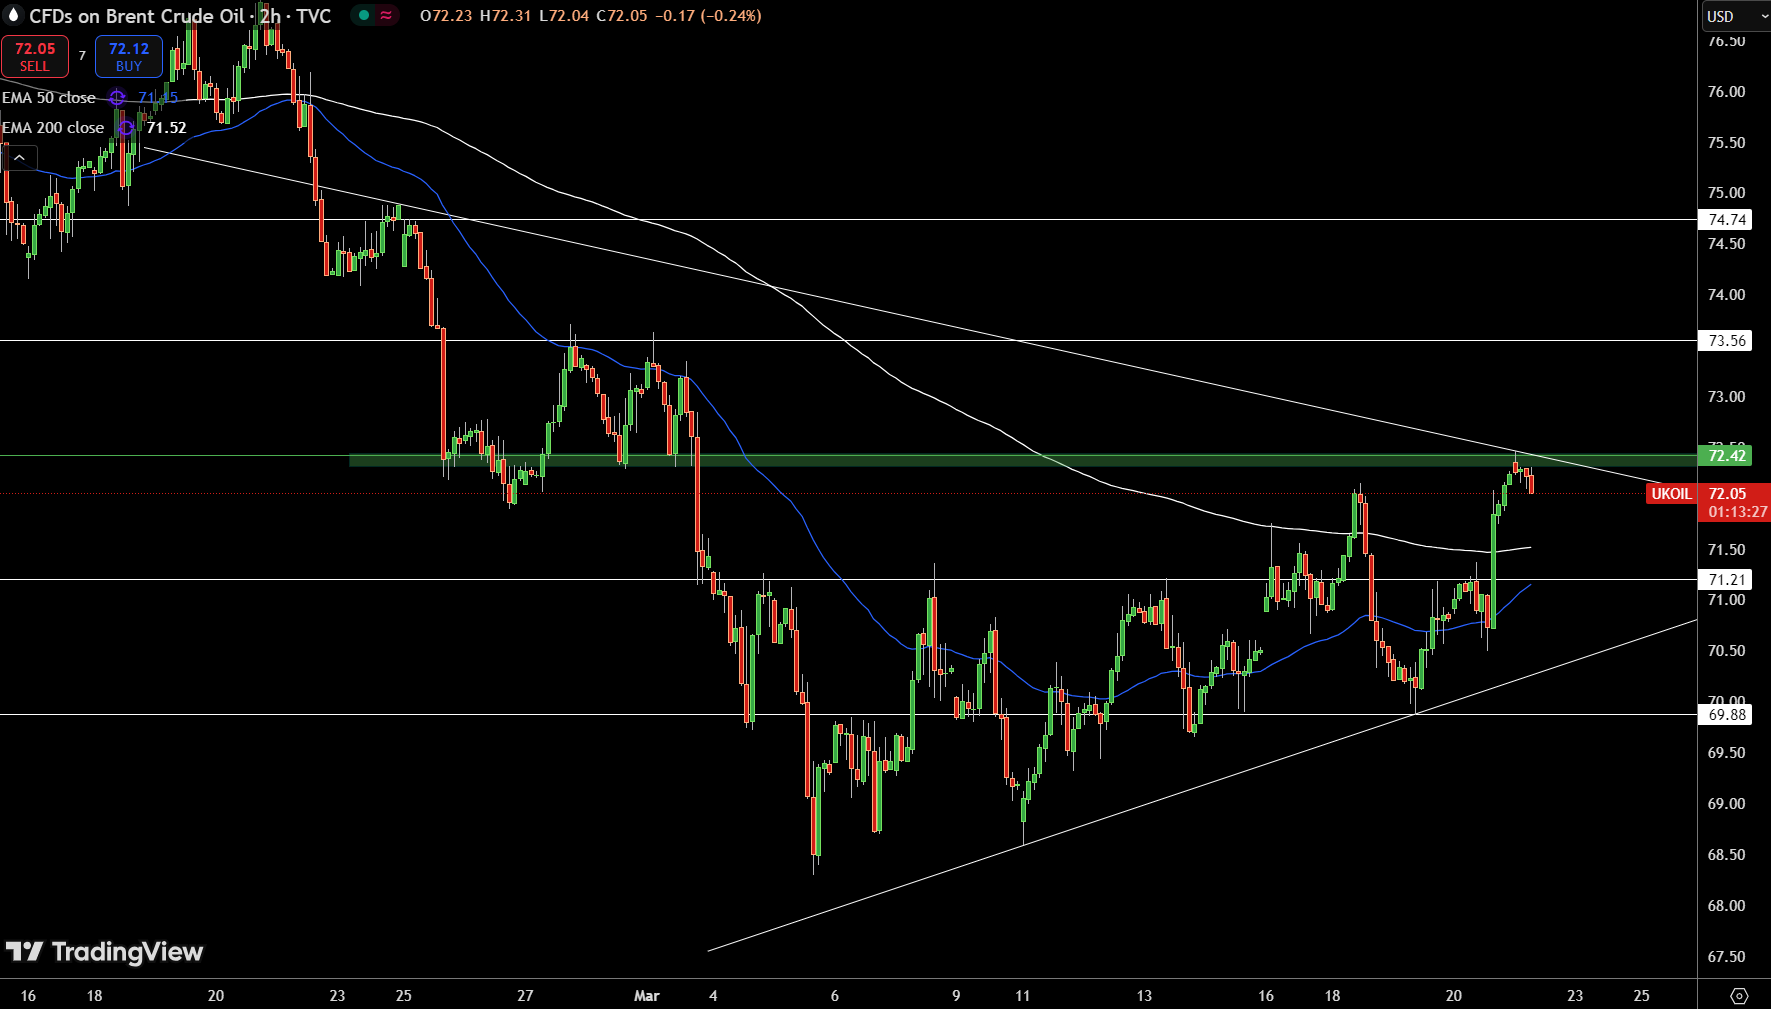Click the close value C72.05 in header

(622, 16)
